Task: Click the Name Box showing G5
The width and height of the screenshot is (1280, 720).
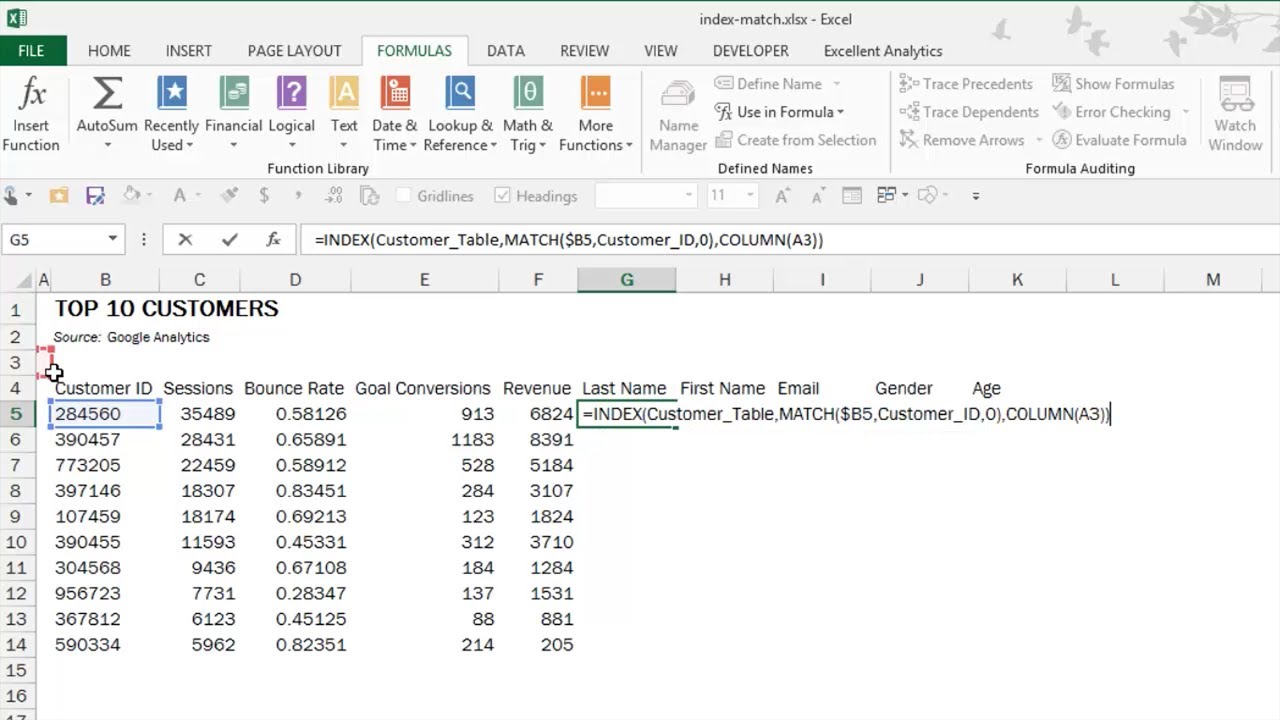Action: click(51, 240)
